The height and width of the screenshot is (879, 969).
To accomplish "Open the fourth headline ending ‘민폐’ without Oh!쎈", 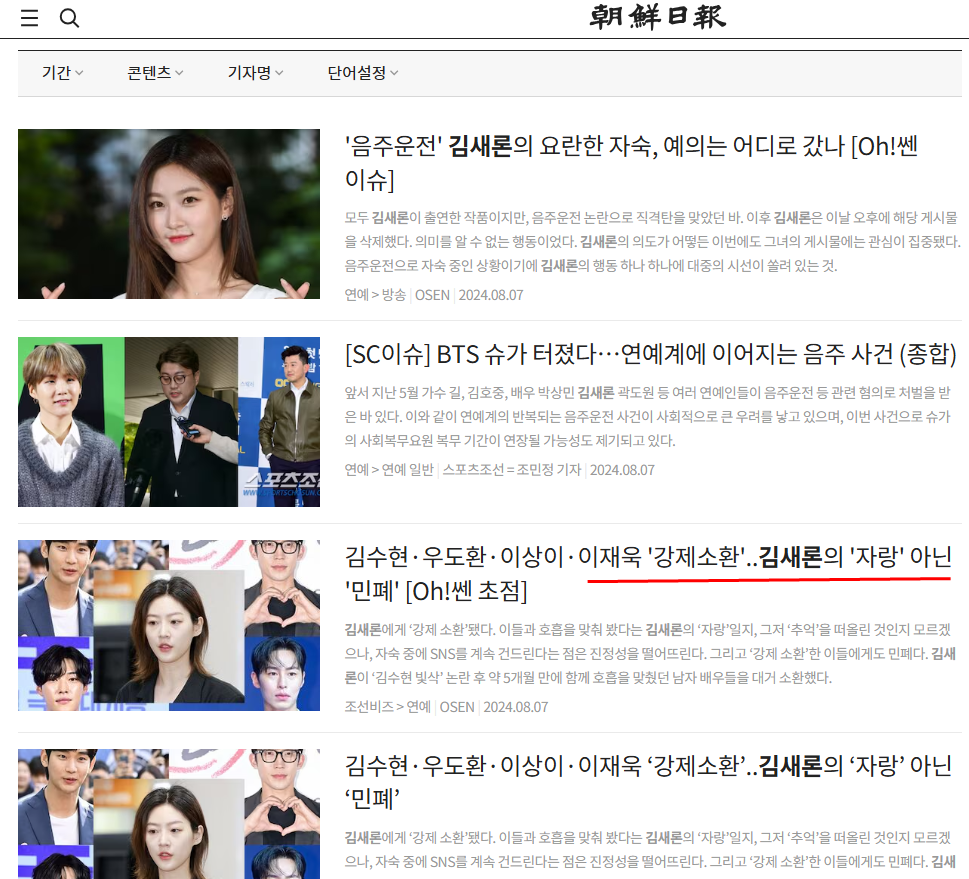I will click(x=648, y=783).
